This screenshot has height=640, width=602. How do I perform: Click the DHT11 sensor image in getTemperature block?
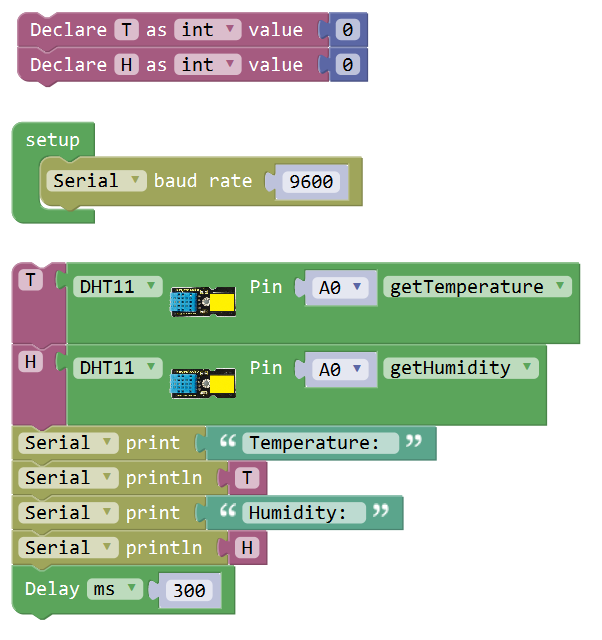click(x=203, y=301)
